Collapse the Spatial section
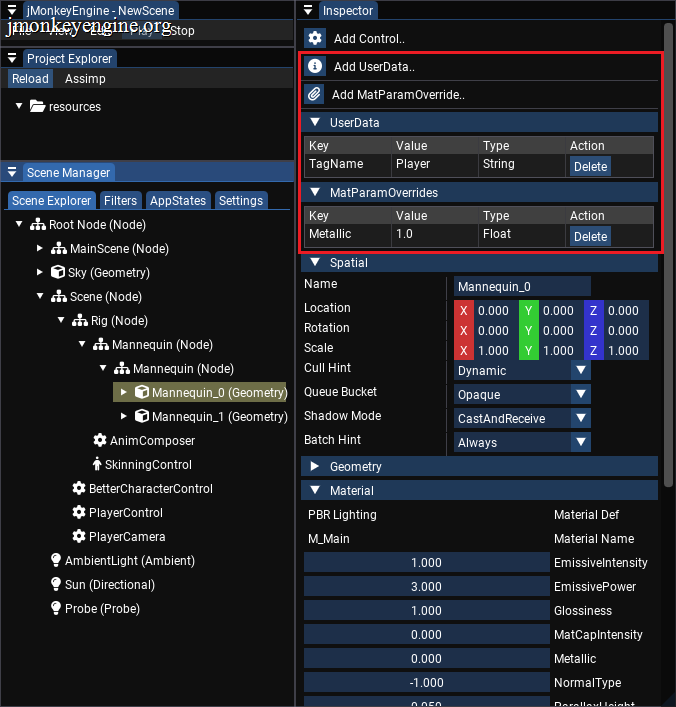The height and width of the screenshot is (707, 676). [315, 262]
